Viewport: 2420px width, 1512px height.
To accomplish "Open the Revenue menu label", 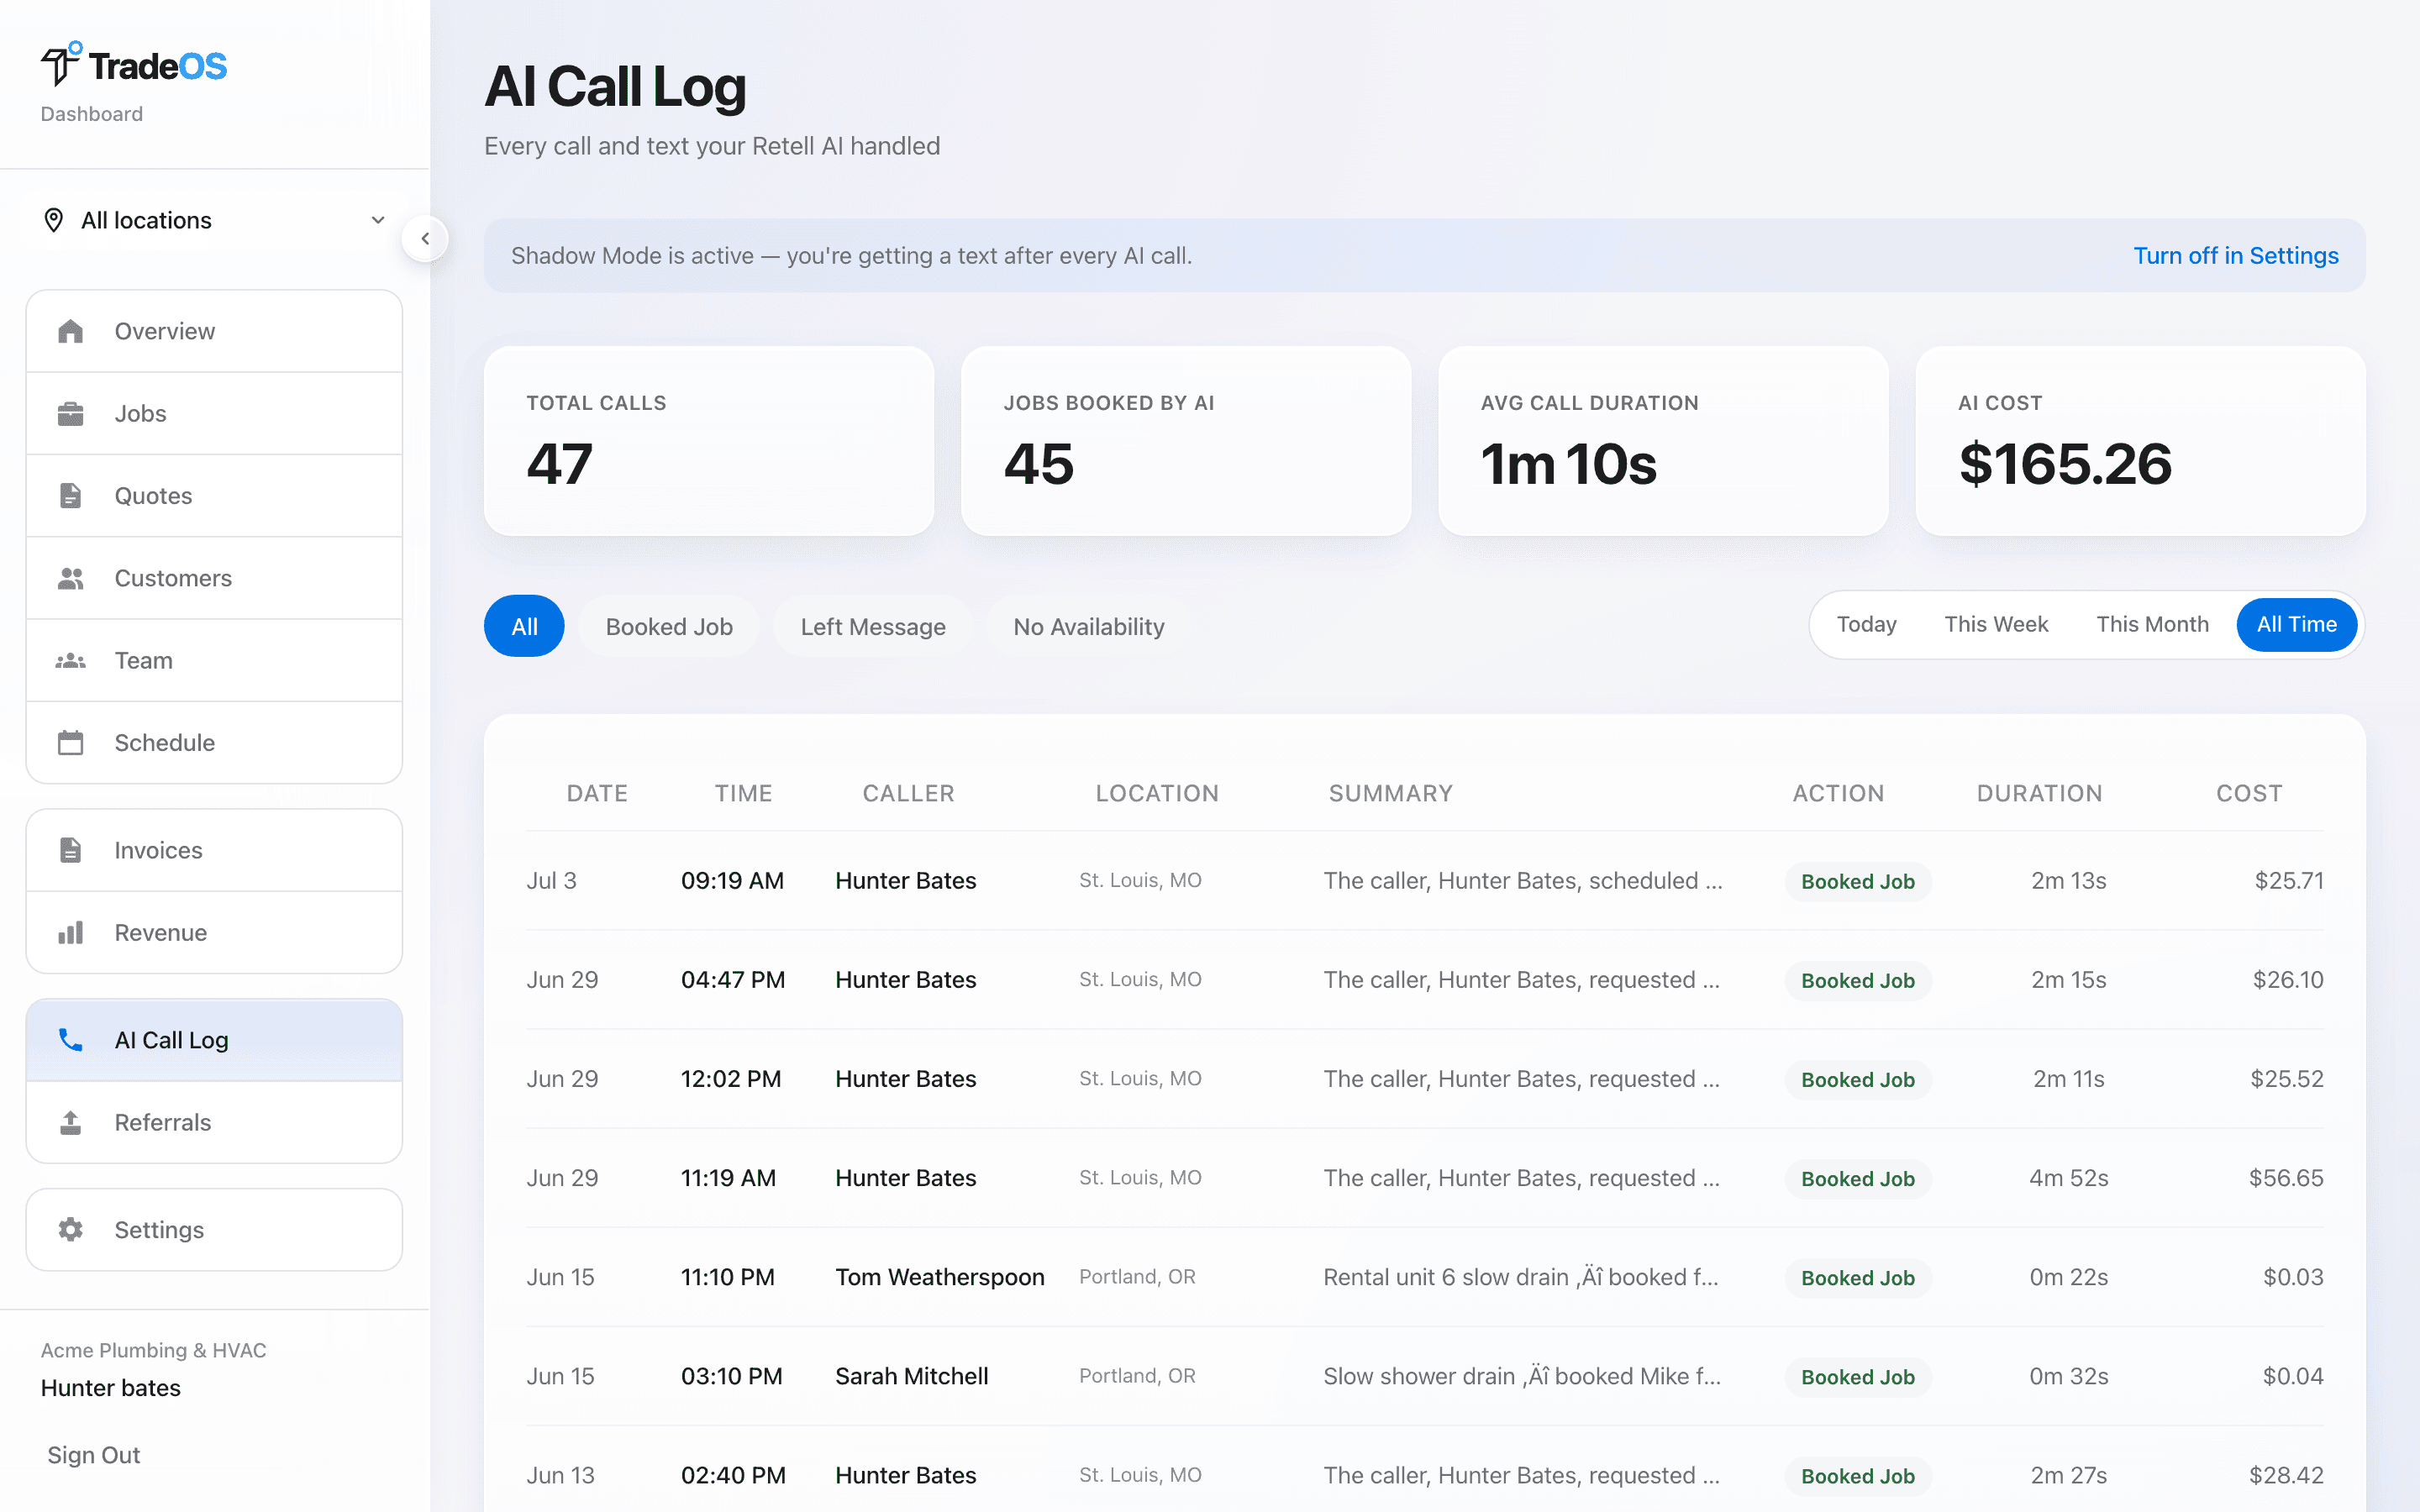I will [160, 932].
